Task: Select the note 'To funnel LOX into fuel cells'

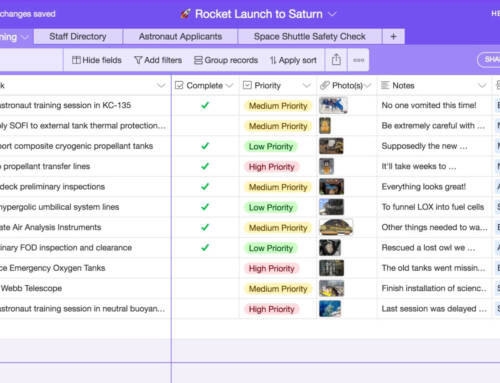Action: 433,207
